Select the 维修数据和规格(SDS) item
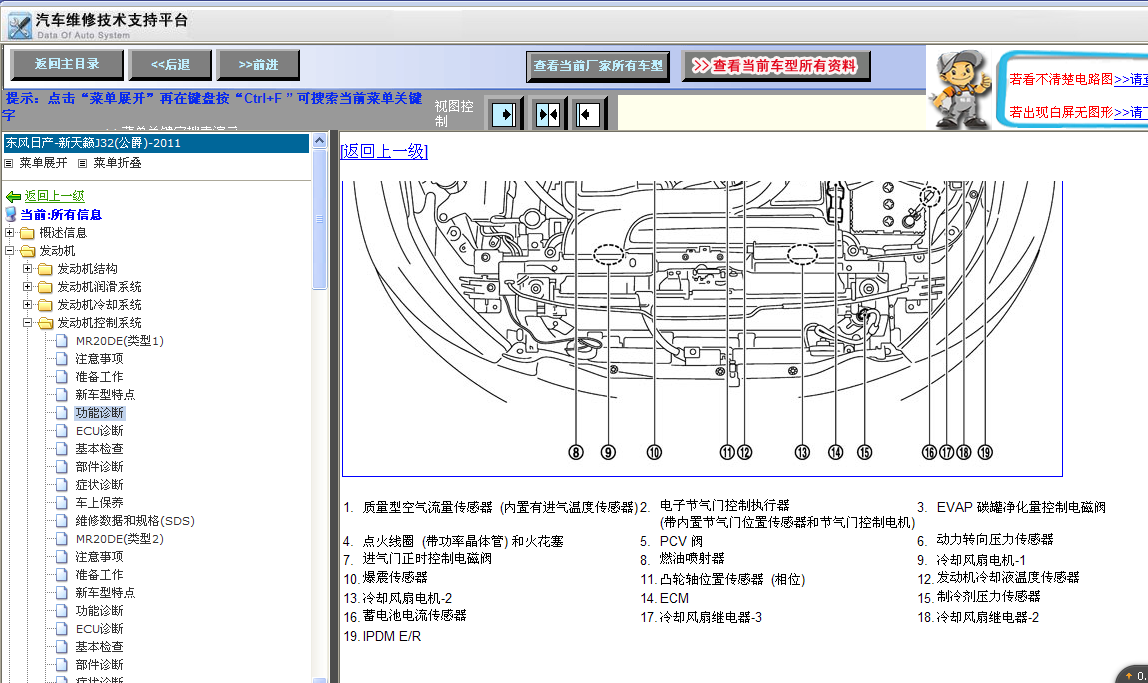The image size is (1148, 683). pyautogui.click(x=135, y=520)
